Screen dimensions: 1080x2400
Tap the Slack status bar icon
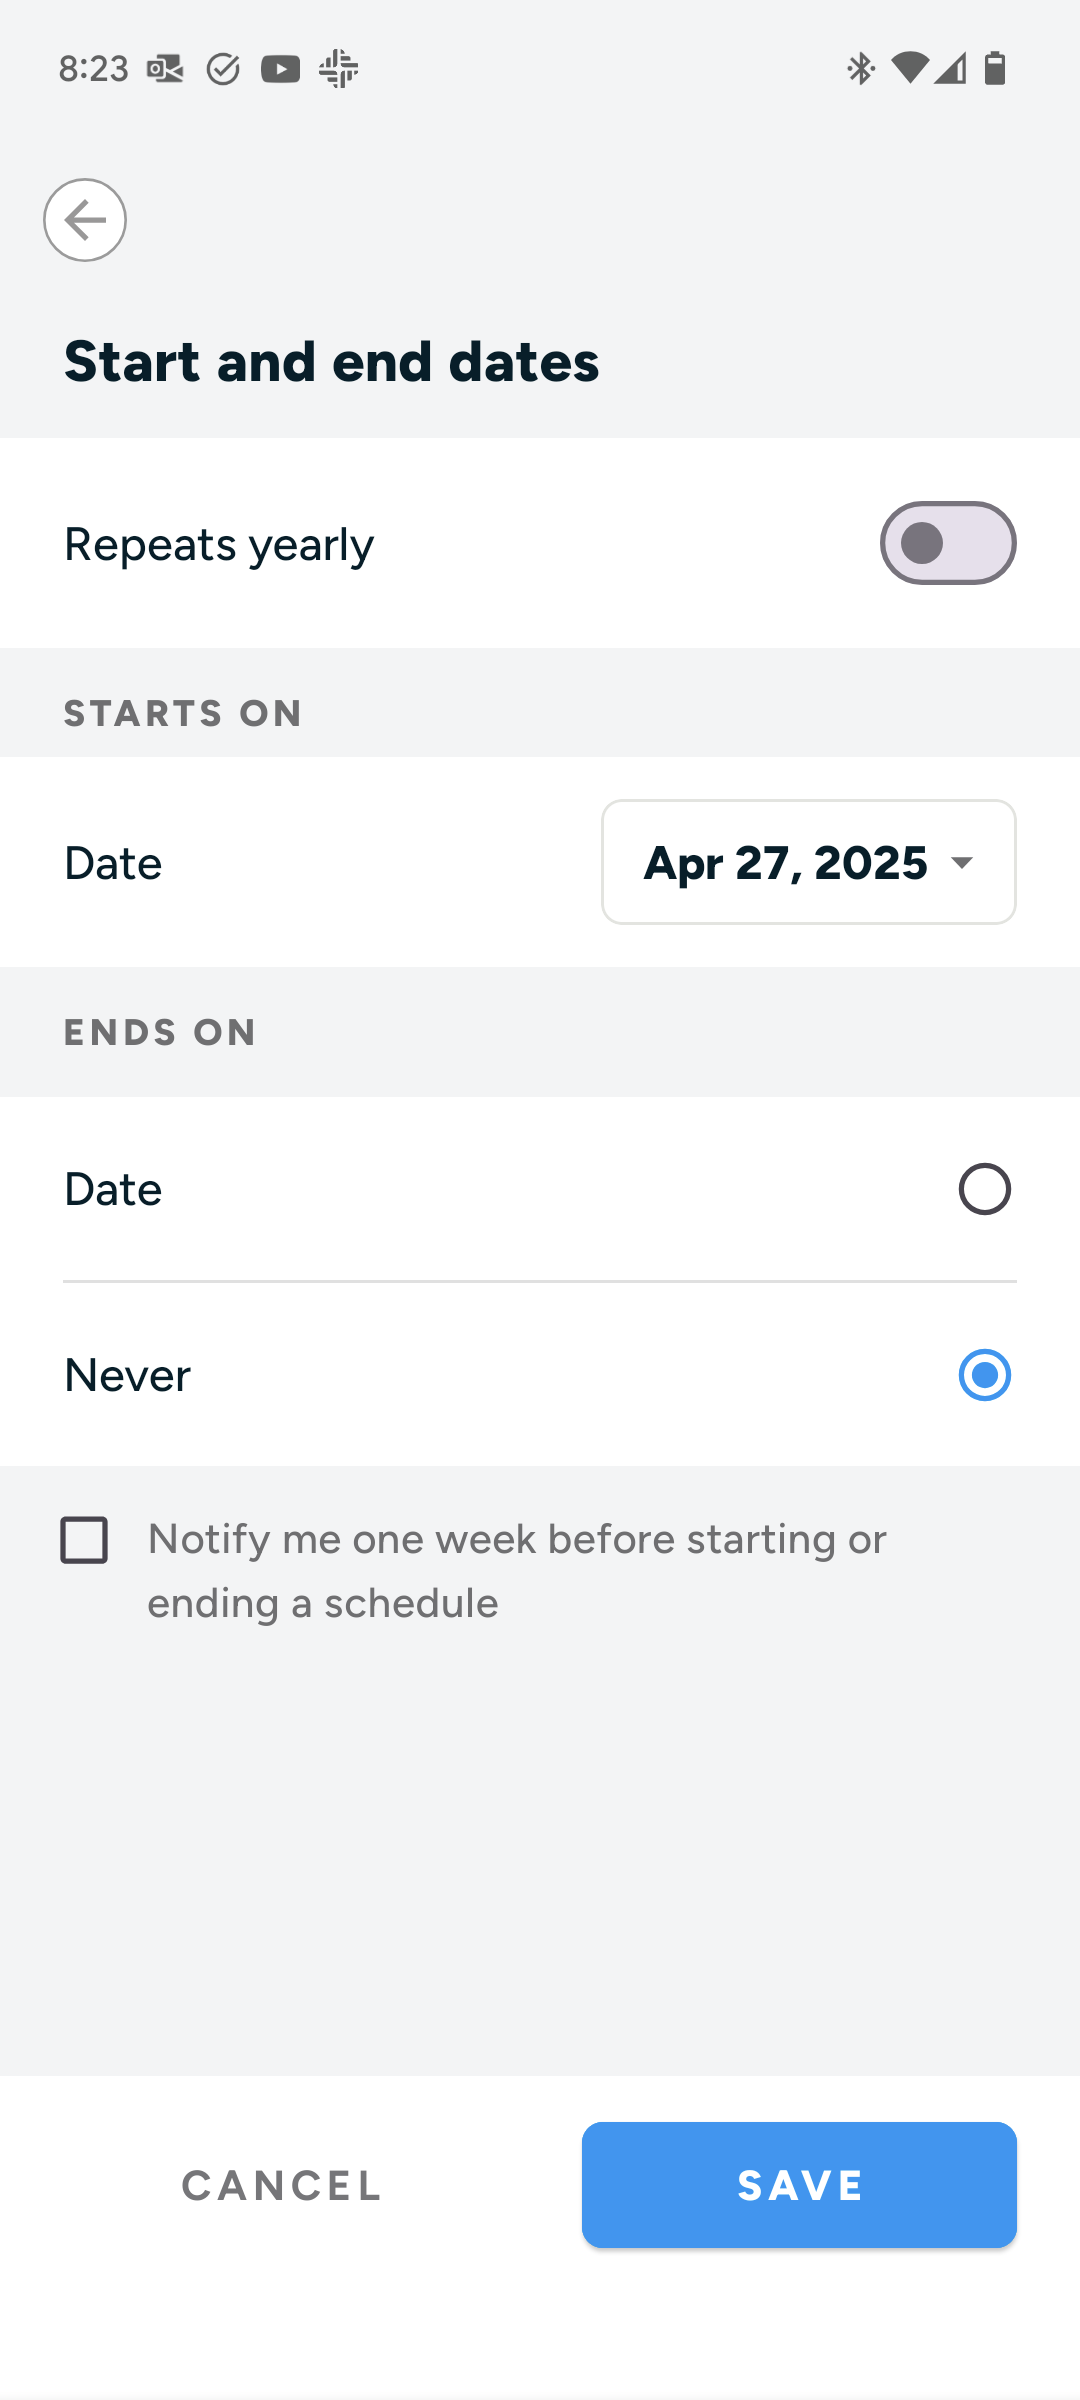click(339, 69)
